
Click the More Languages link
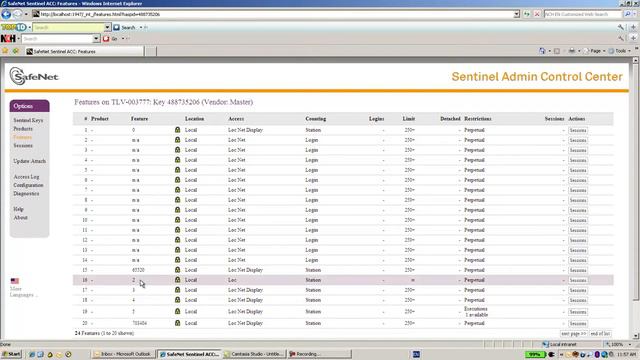23,292
